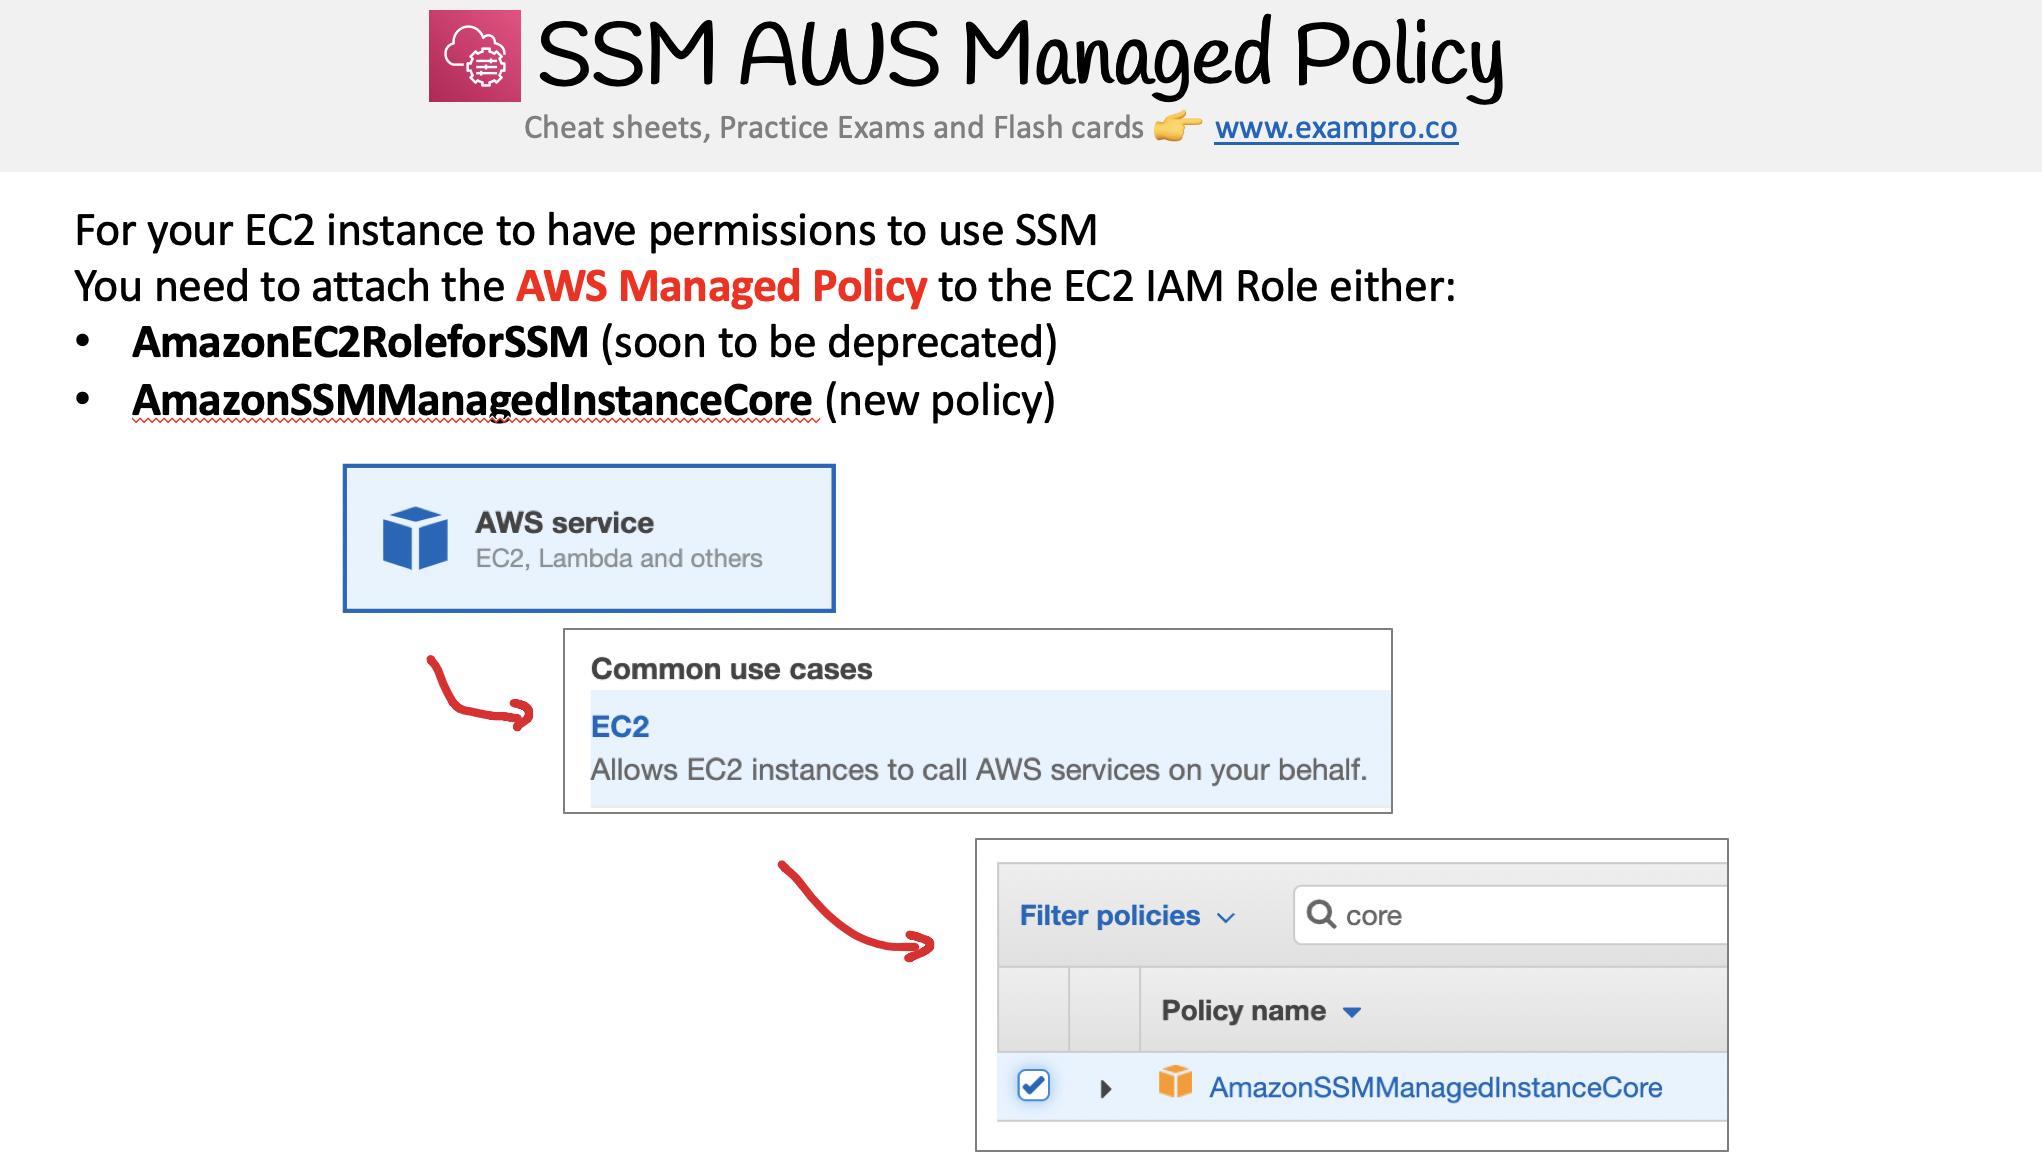2042x1152 pixels.
Task: Click the 'For your EC2 instance' sentence
Action: pyautogui.click(x=586, y=231)
